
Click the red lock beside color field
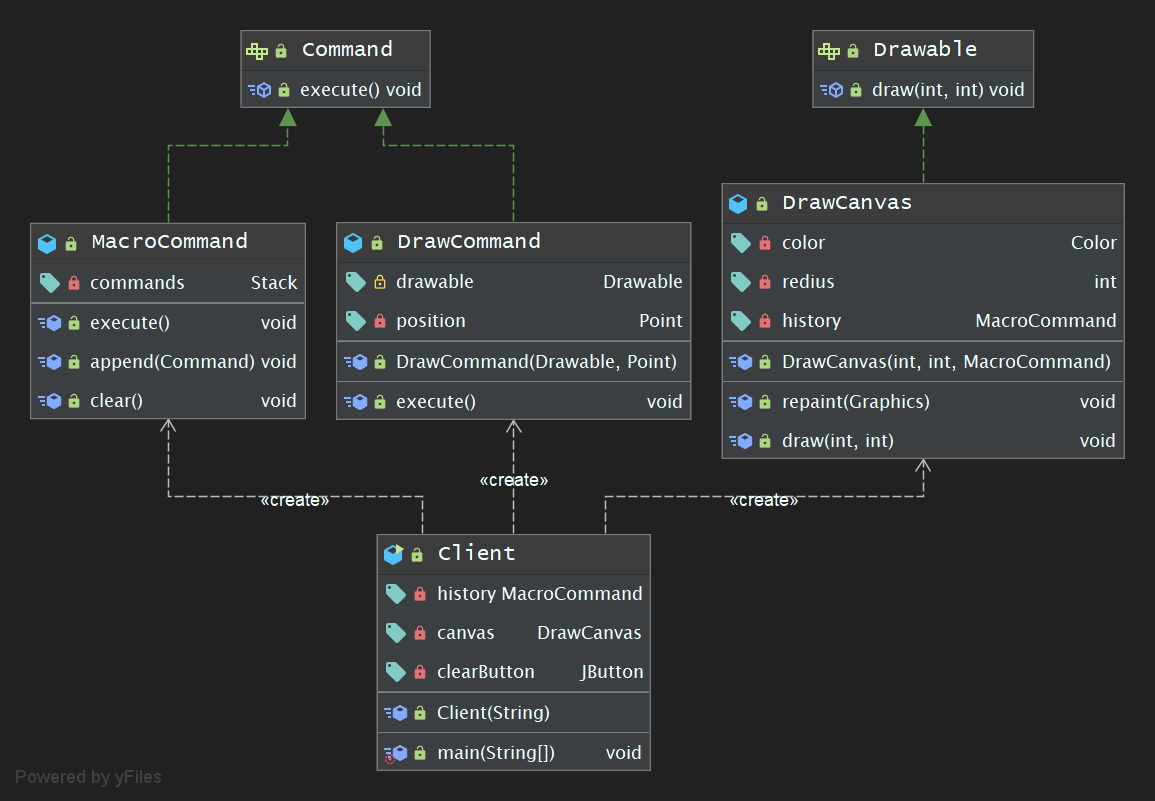(765, 243)
